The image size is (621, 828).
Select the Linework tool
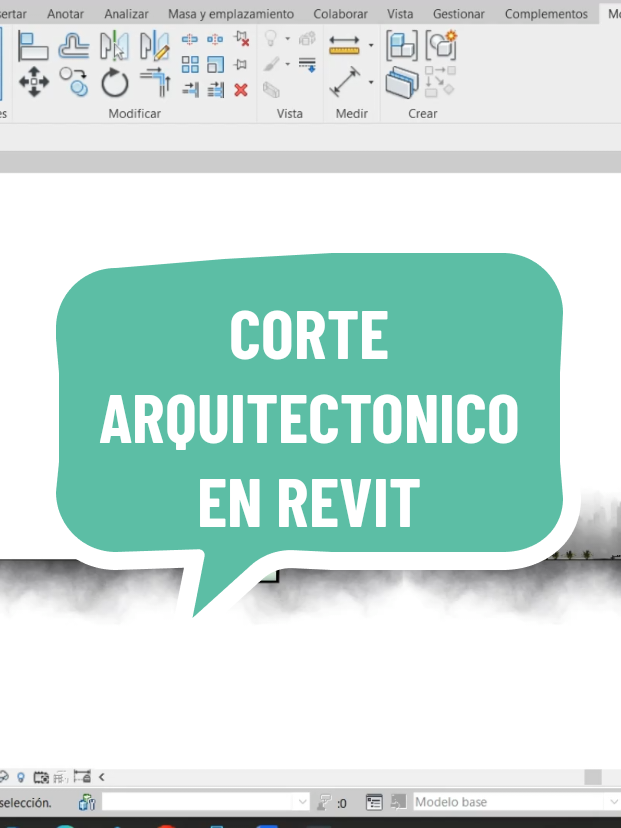pyautogui.click(x=307, y=64)
